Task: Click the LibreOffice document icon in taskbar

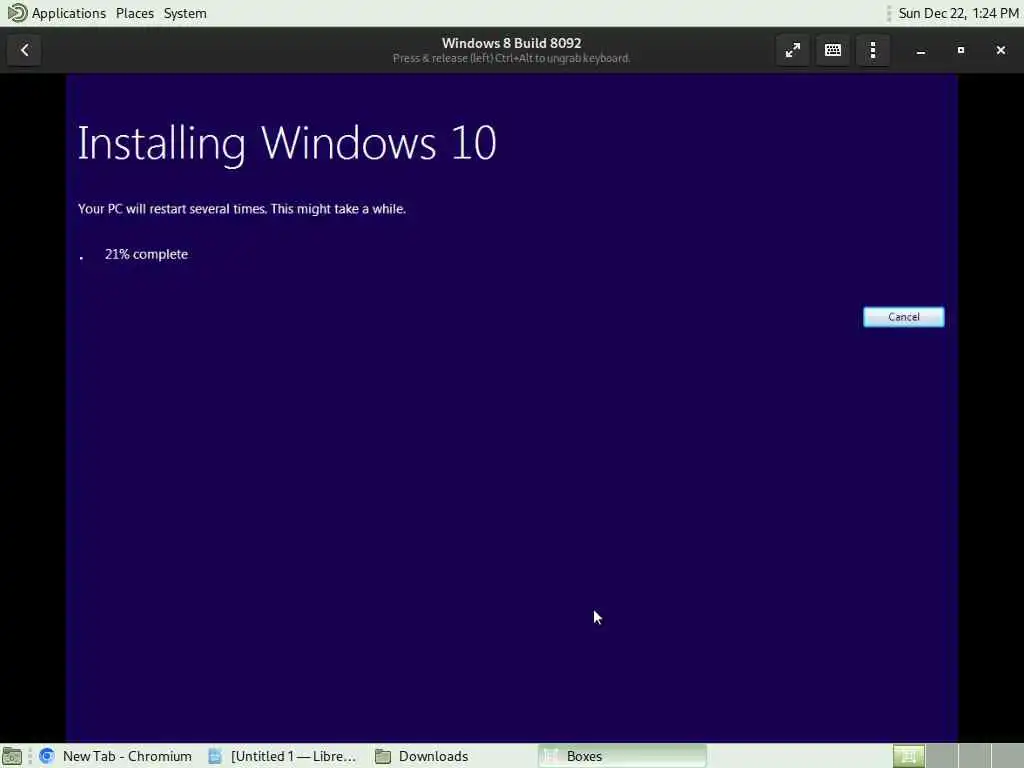Action: 215,756
